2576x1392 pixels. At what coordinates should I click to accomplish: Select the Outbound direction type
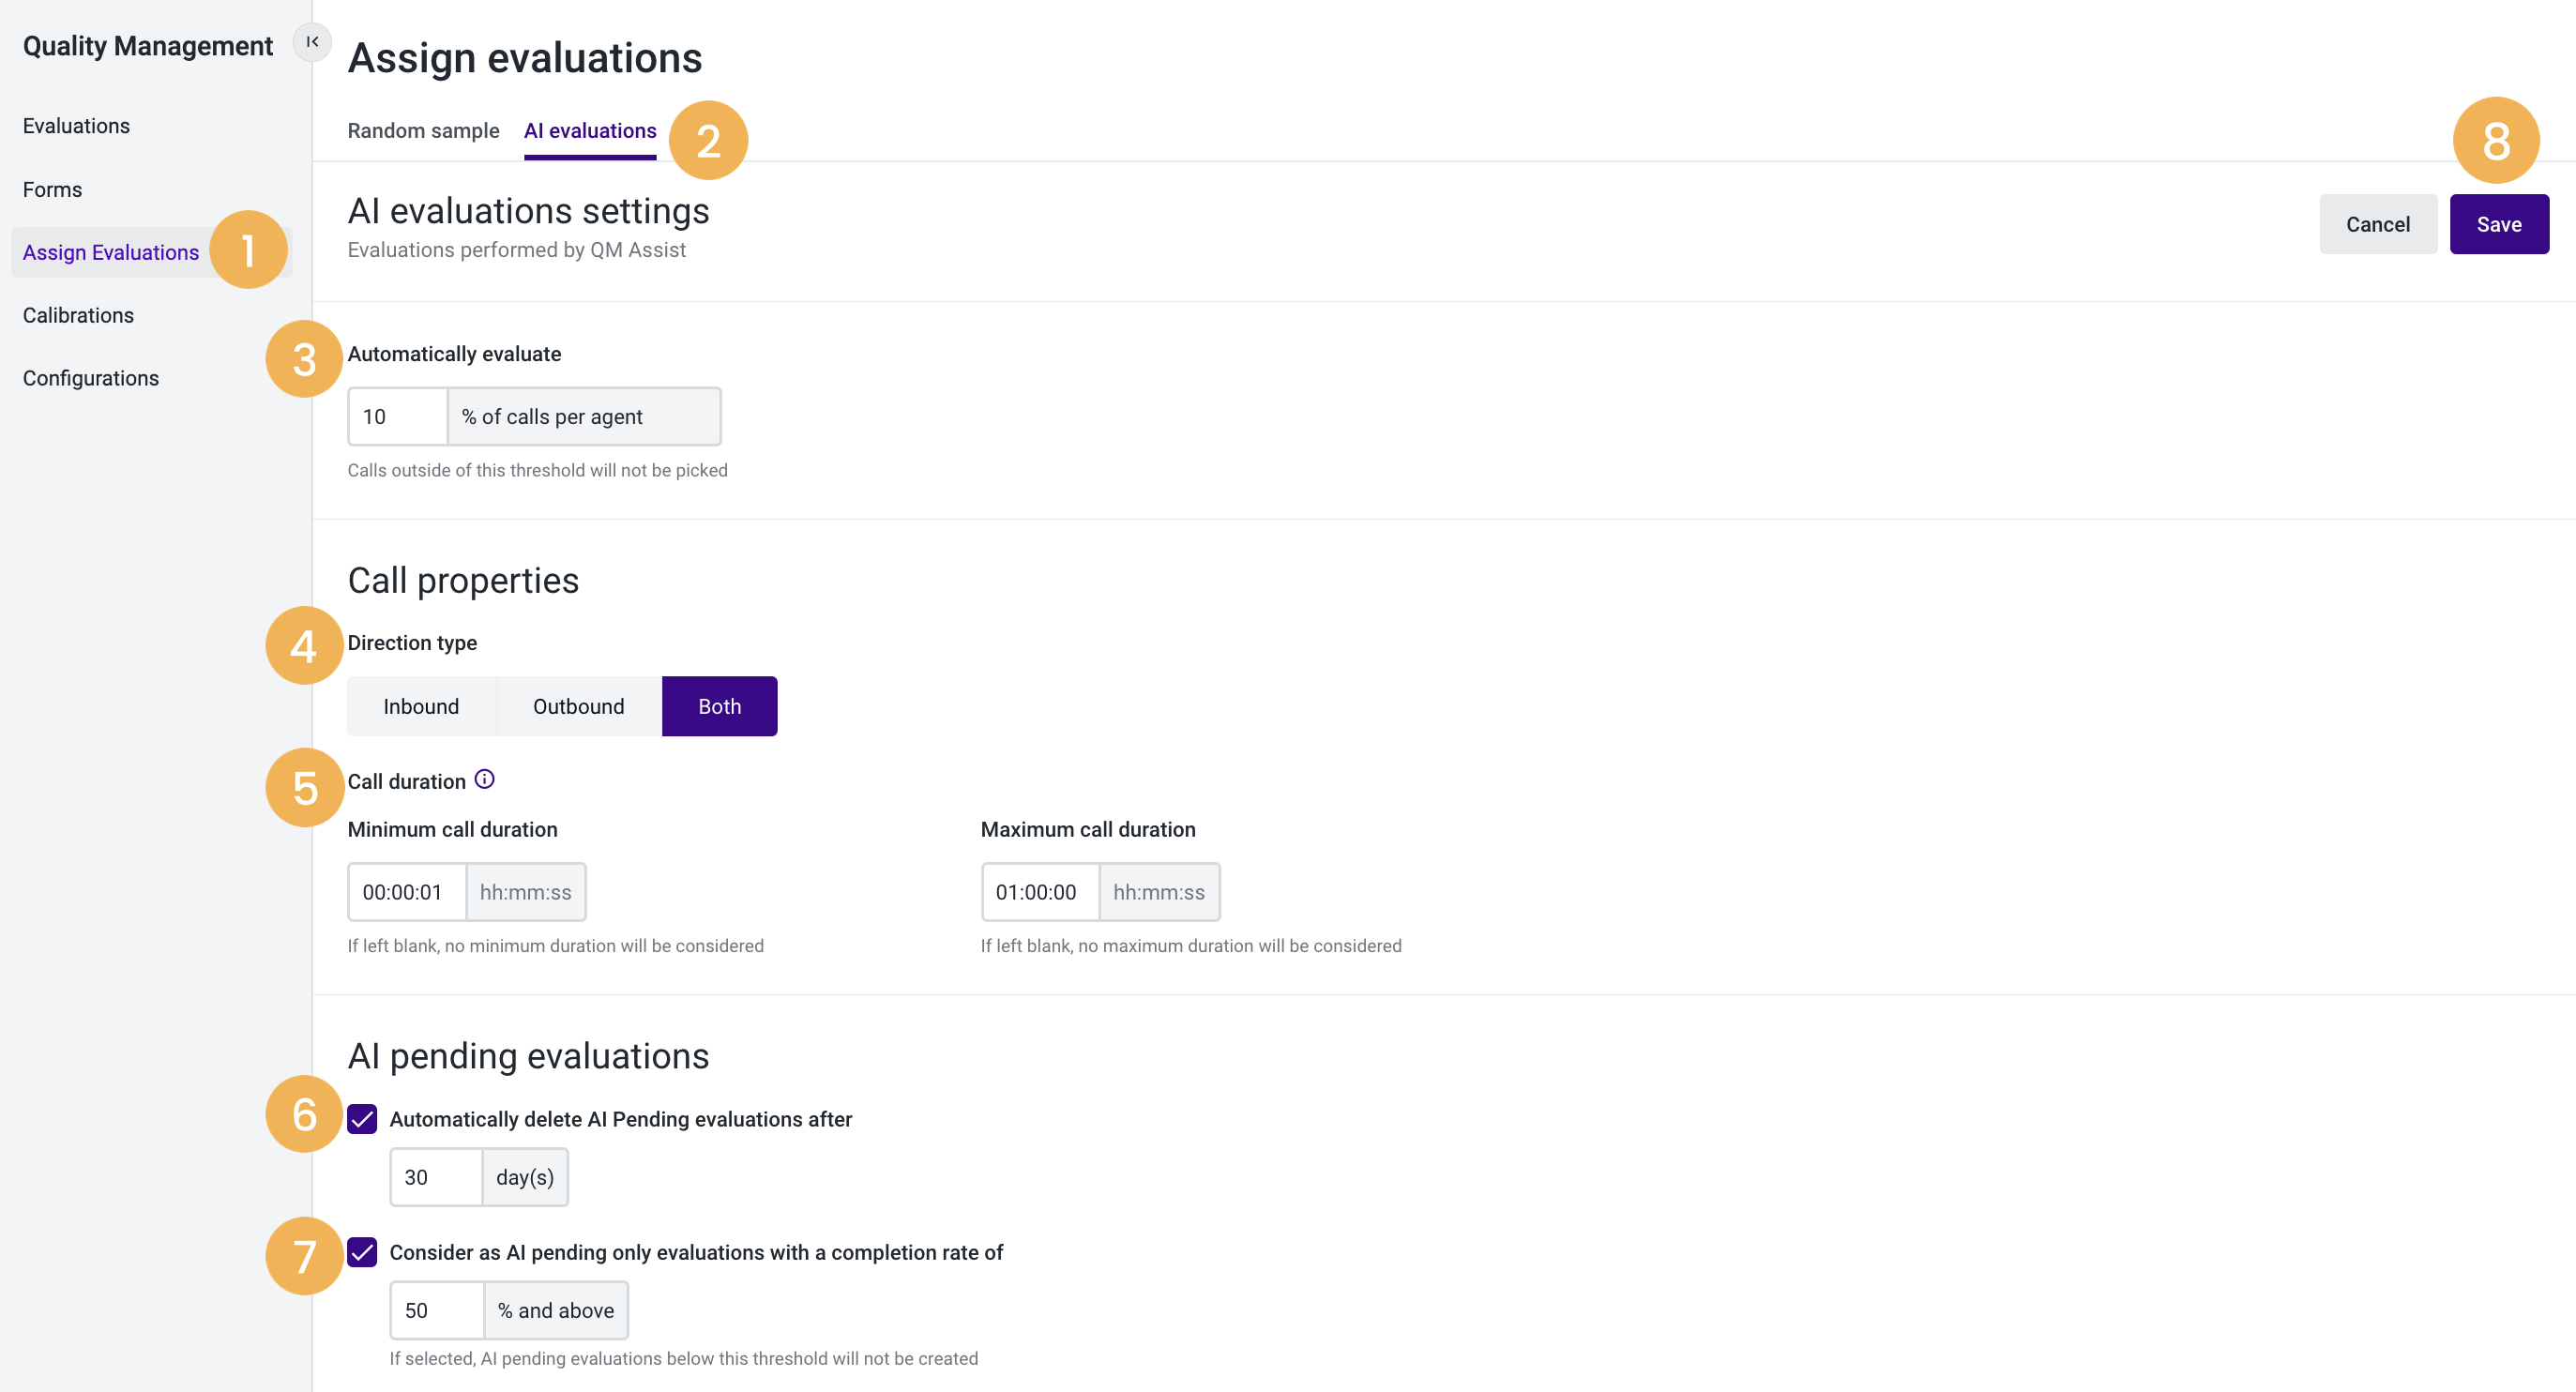click(x=578, y=705)
